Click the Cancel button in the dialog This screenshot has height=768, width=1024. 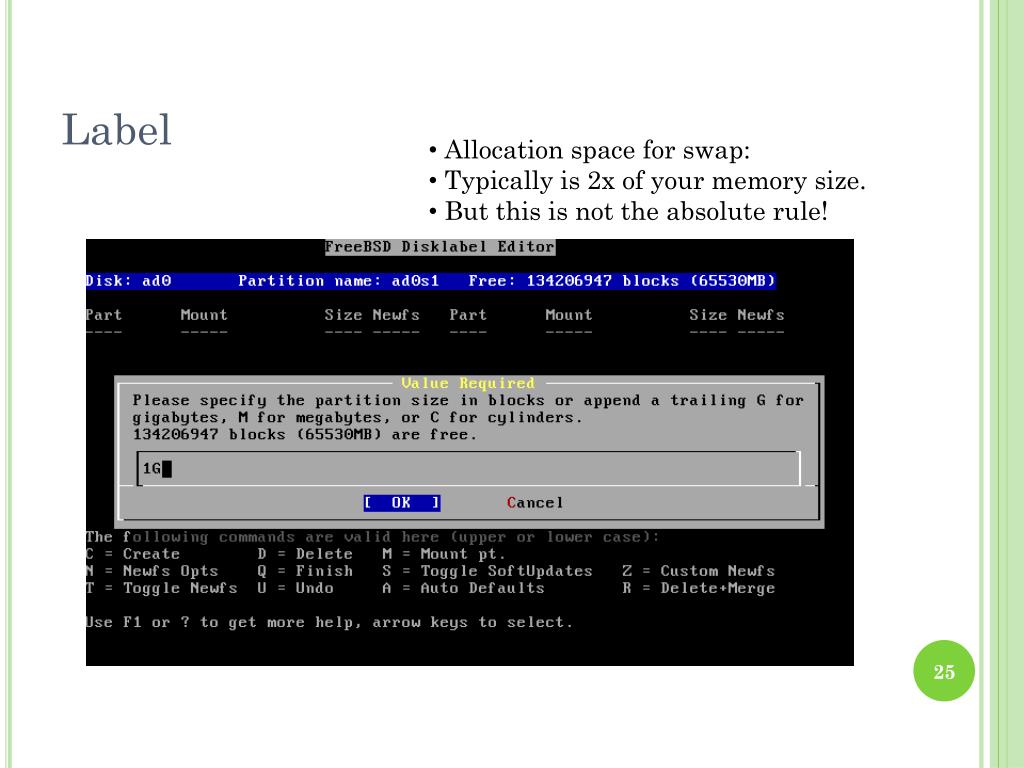click(x=535, y=503)
